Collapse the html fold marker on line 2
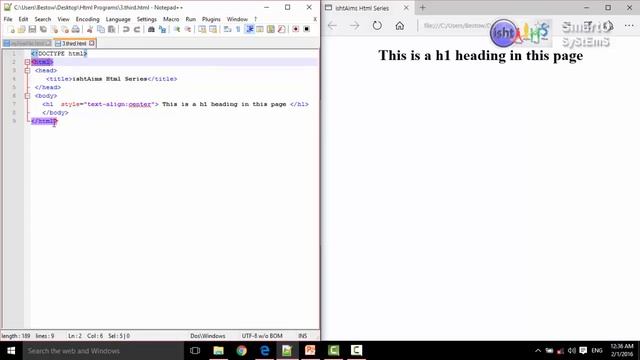This screenshot has width=640, height=360. (x=27, y=62)
